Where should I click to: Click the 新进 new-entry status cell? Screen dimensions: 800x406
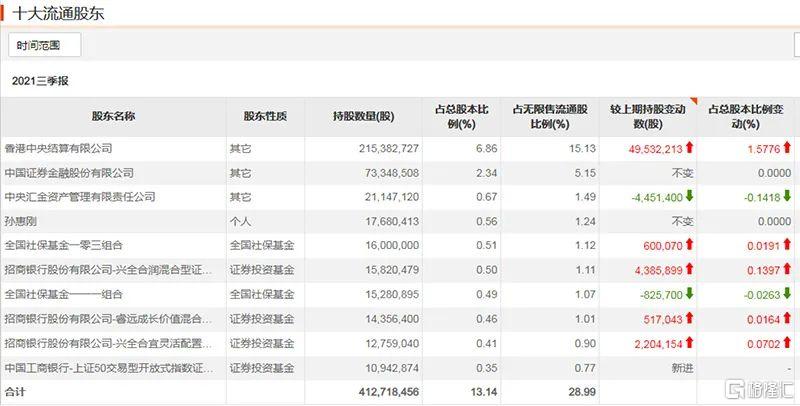[682, 368]
